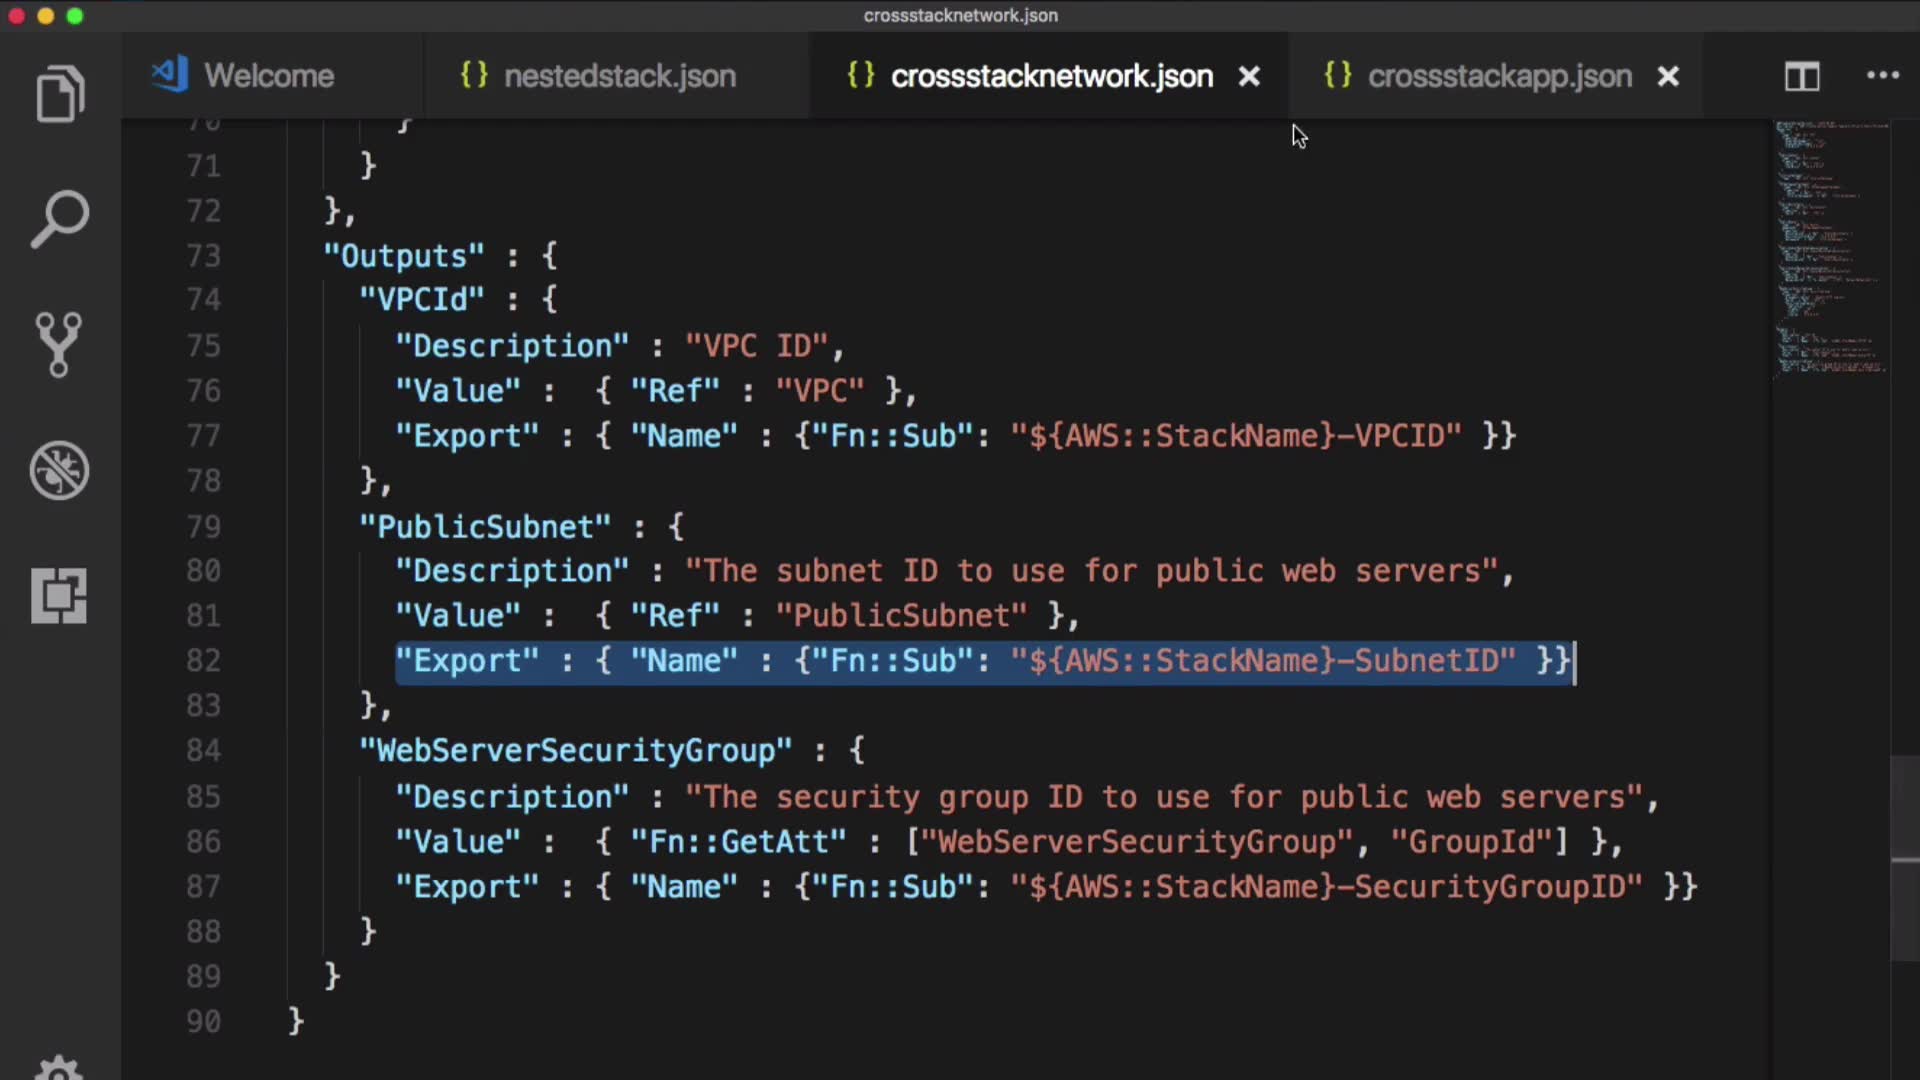Open the Debug panel icon
The image size is (1920, 1080).
click(x=59, y=470)
